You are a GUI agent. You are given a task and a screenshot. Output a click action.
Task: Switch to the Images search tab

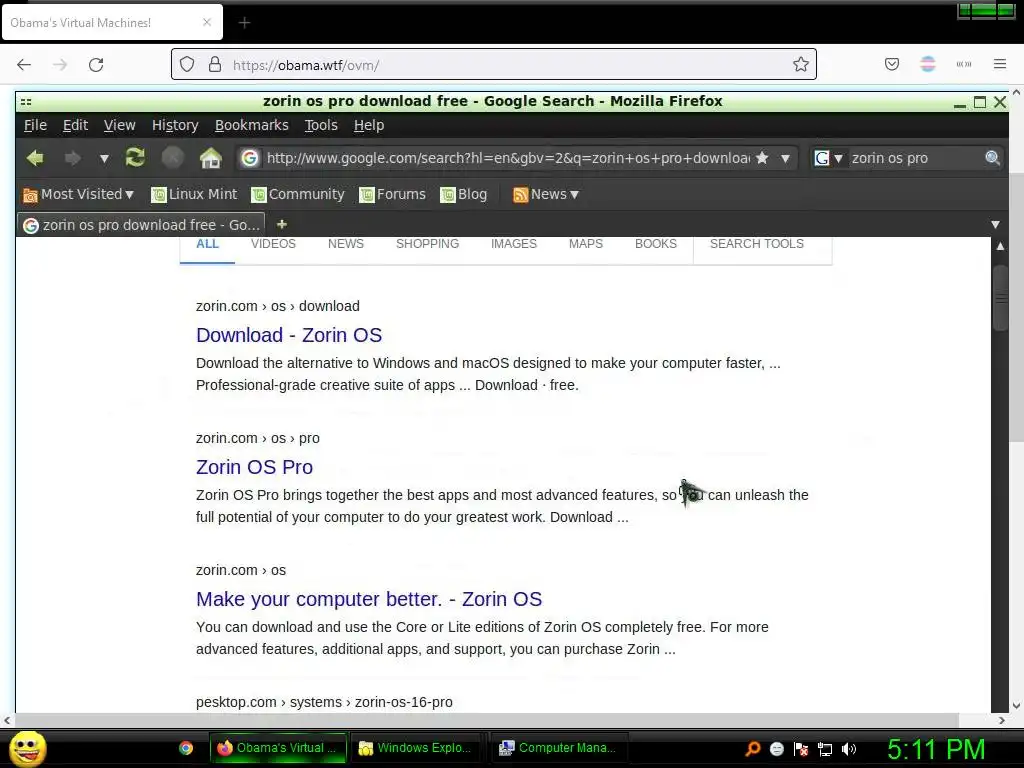click(x=514, y=244)
